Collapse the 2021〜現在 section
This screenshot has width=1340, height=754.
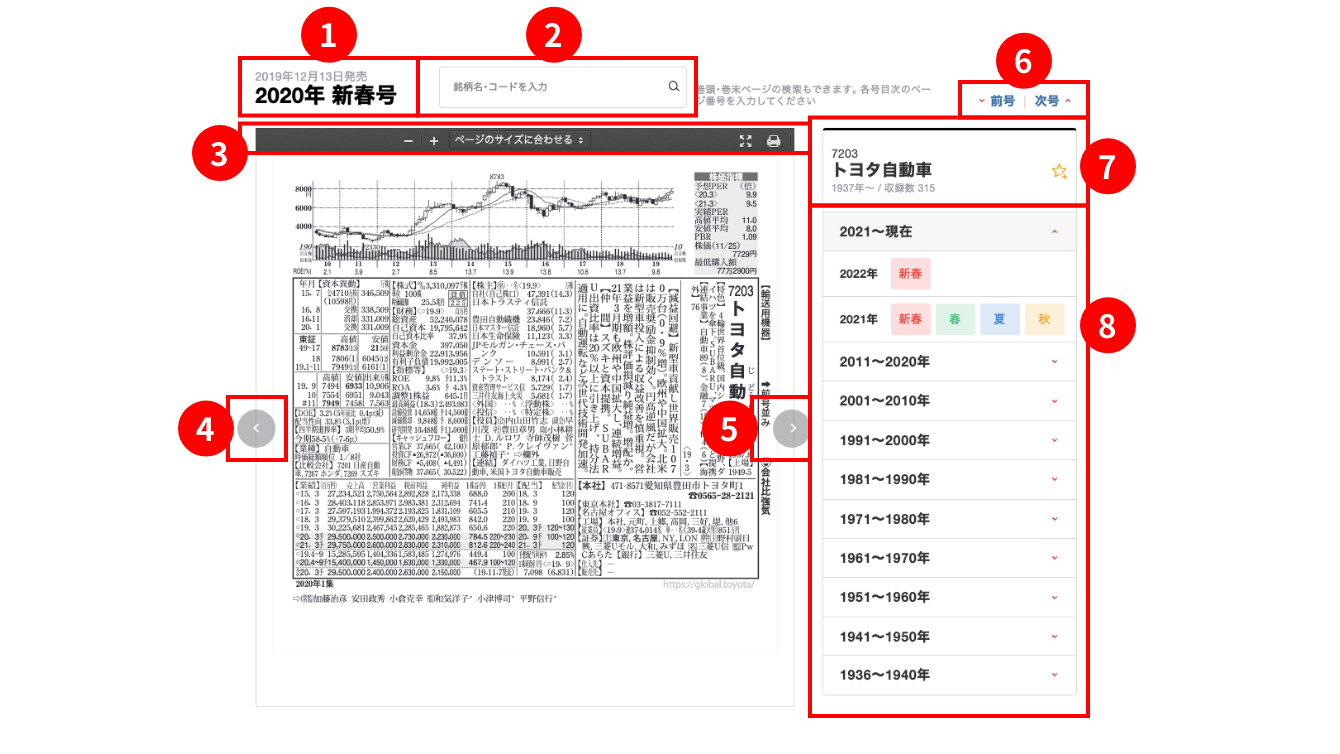tap(949, 231)
